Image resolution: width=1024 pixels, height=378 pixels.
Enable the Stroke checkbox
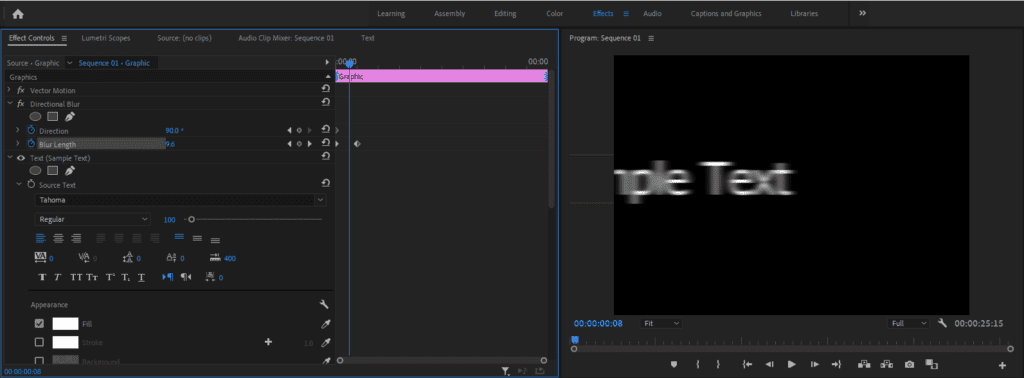pos(39,342)
